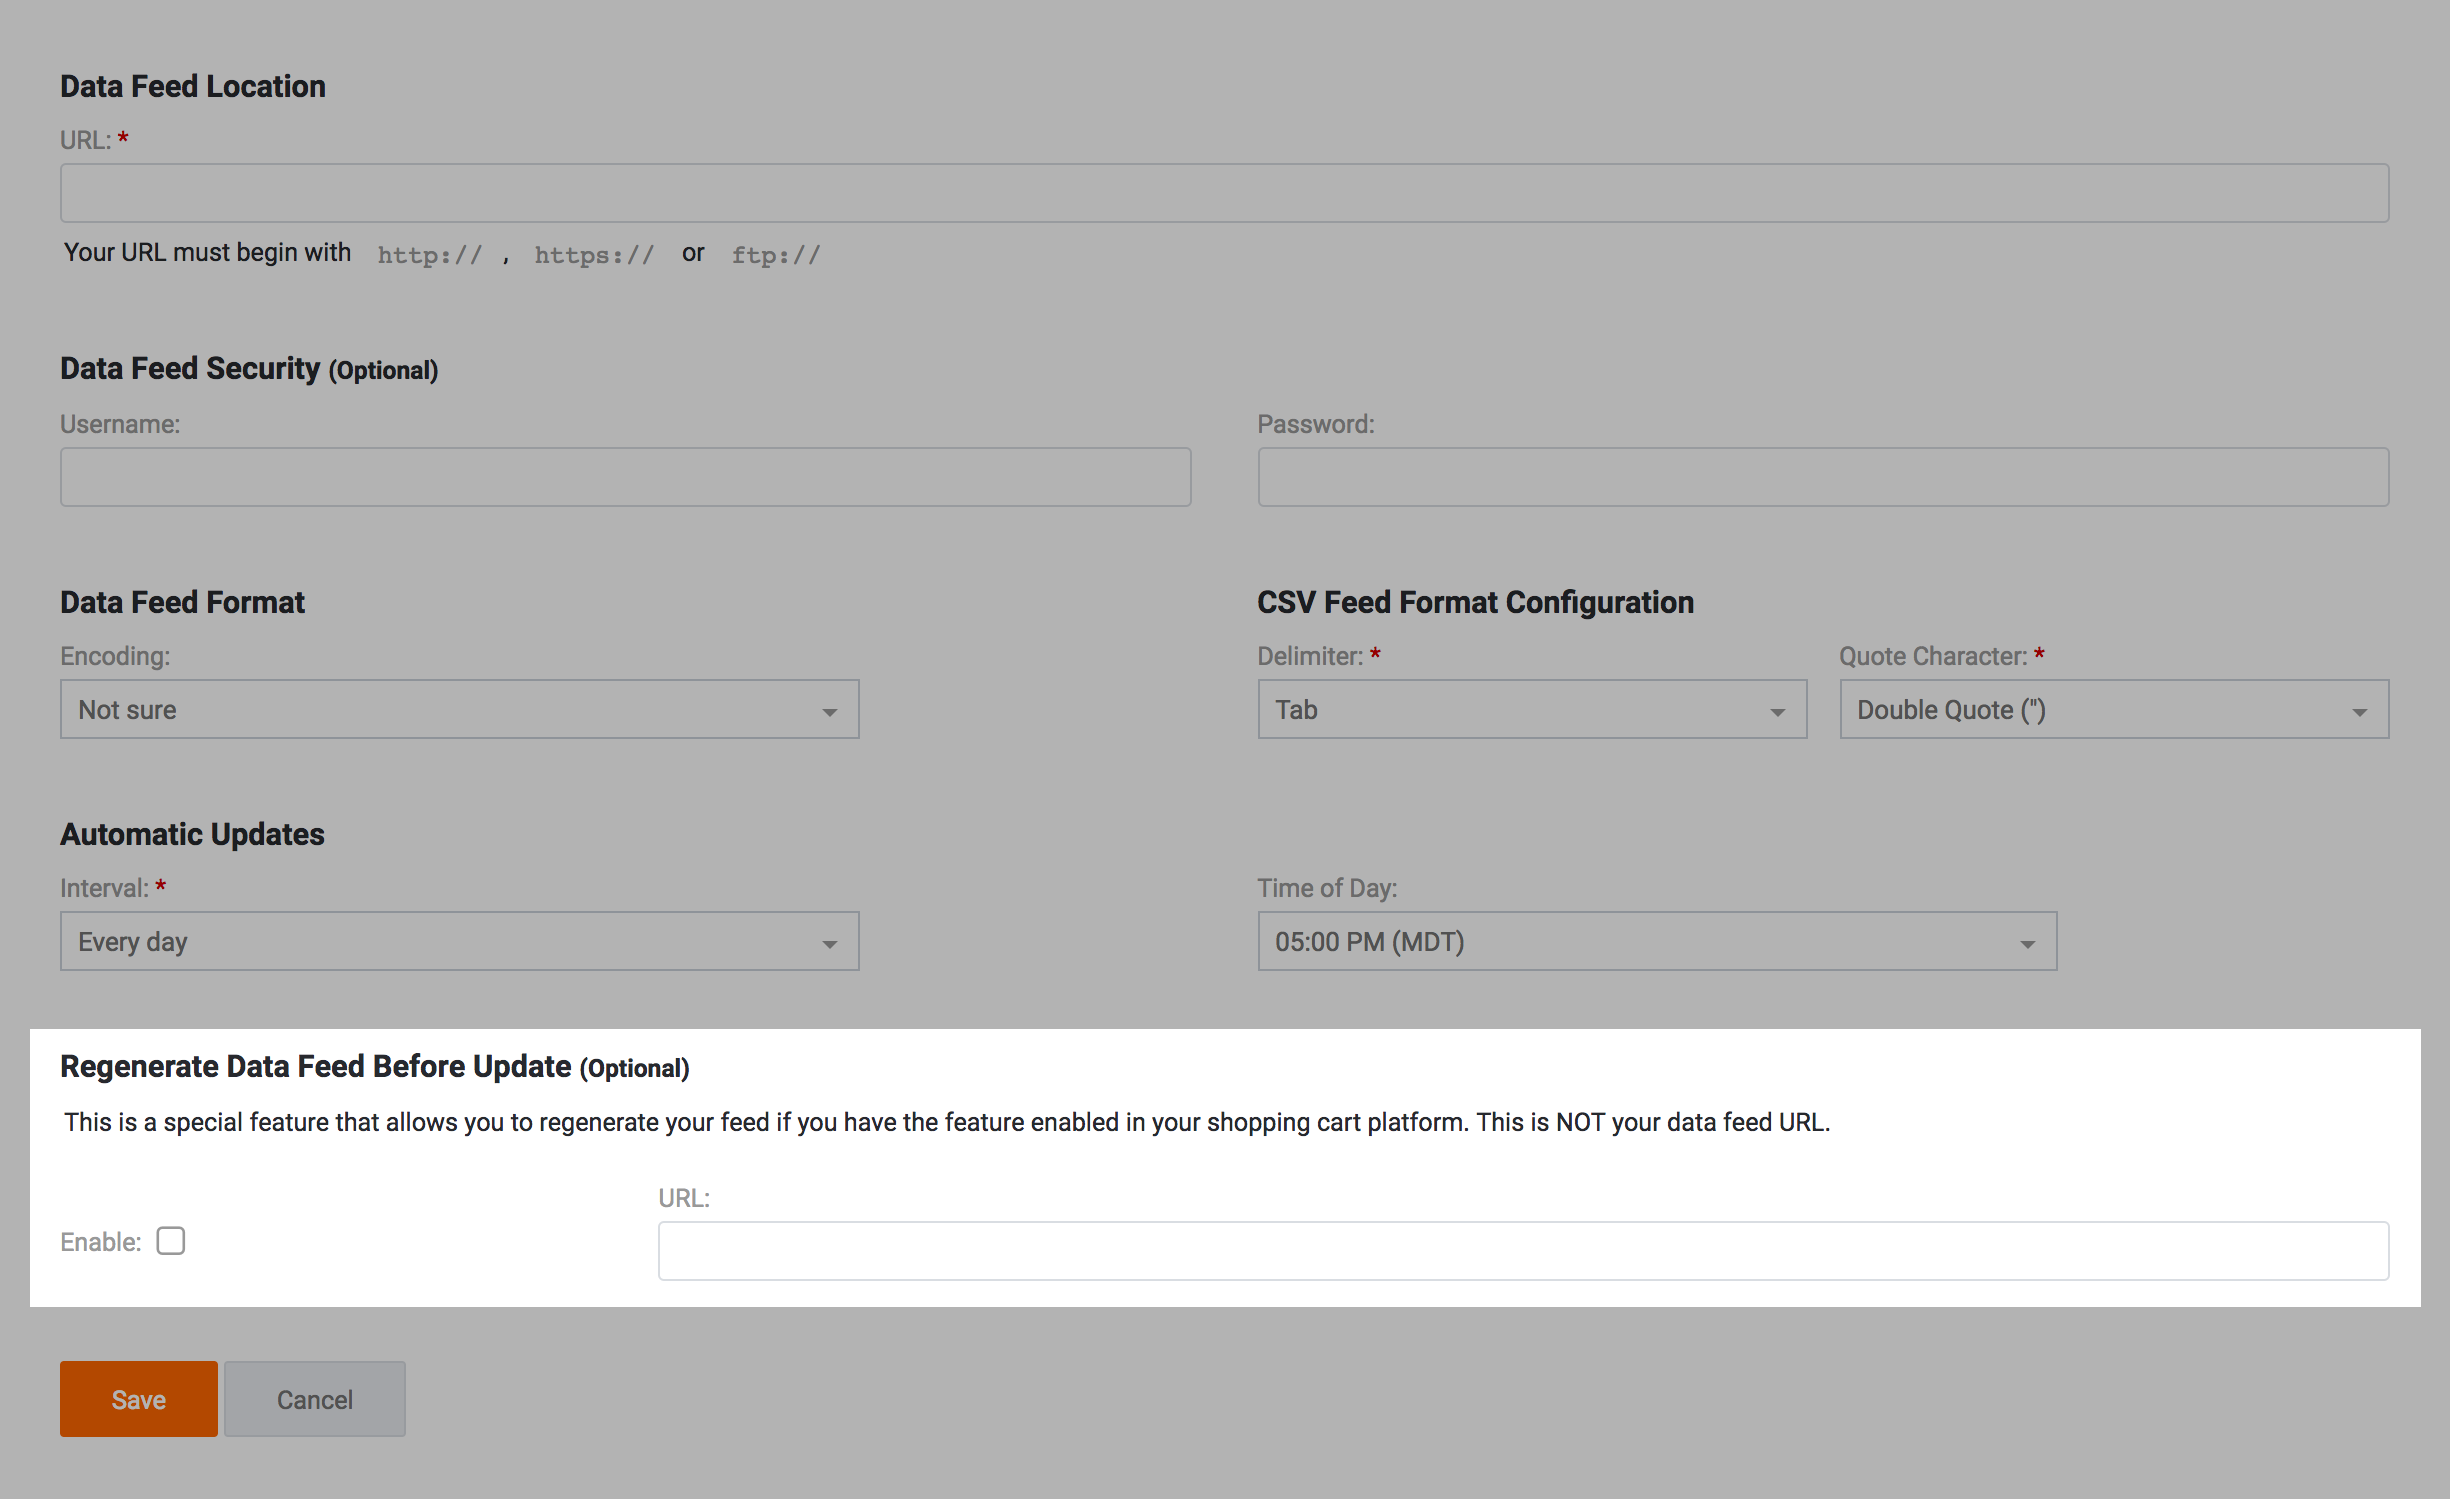
Task: Click the Username input field
Action: pos(625,477)
